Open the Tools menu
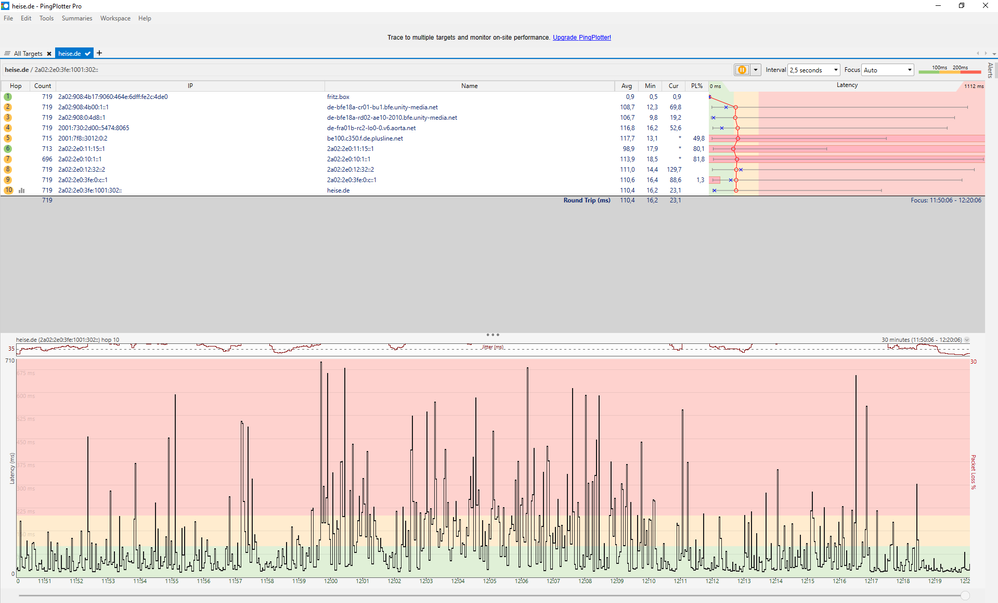This screenshot has width=998, height=603. pos(46,18)
